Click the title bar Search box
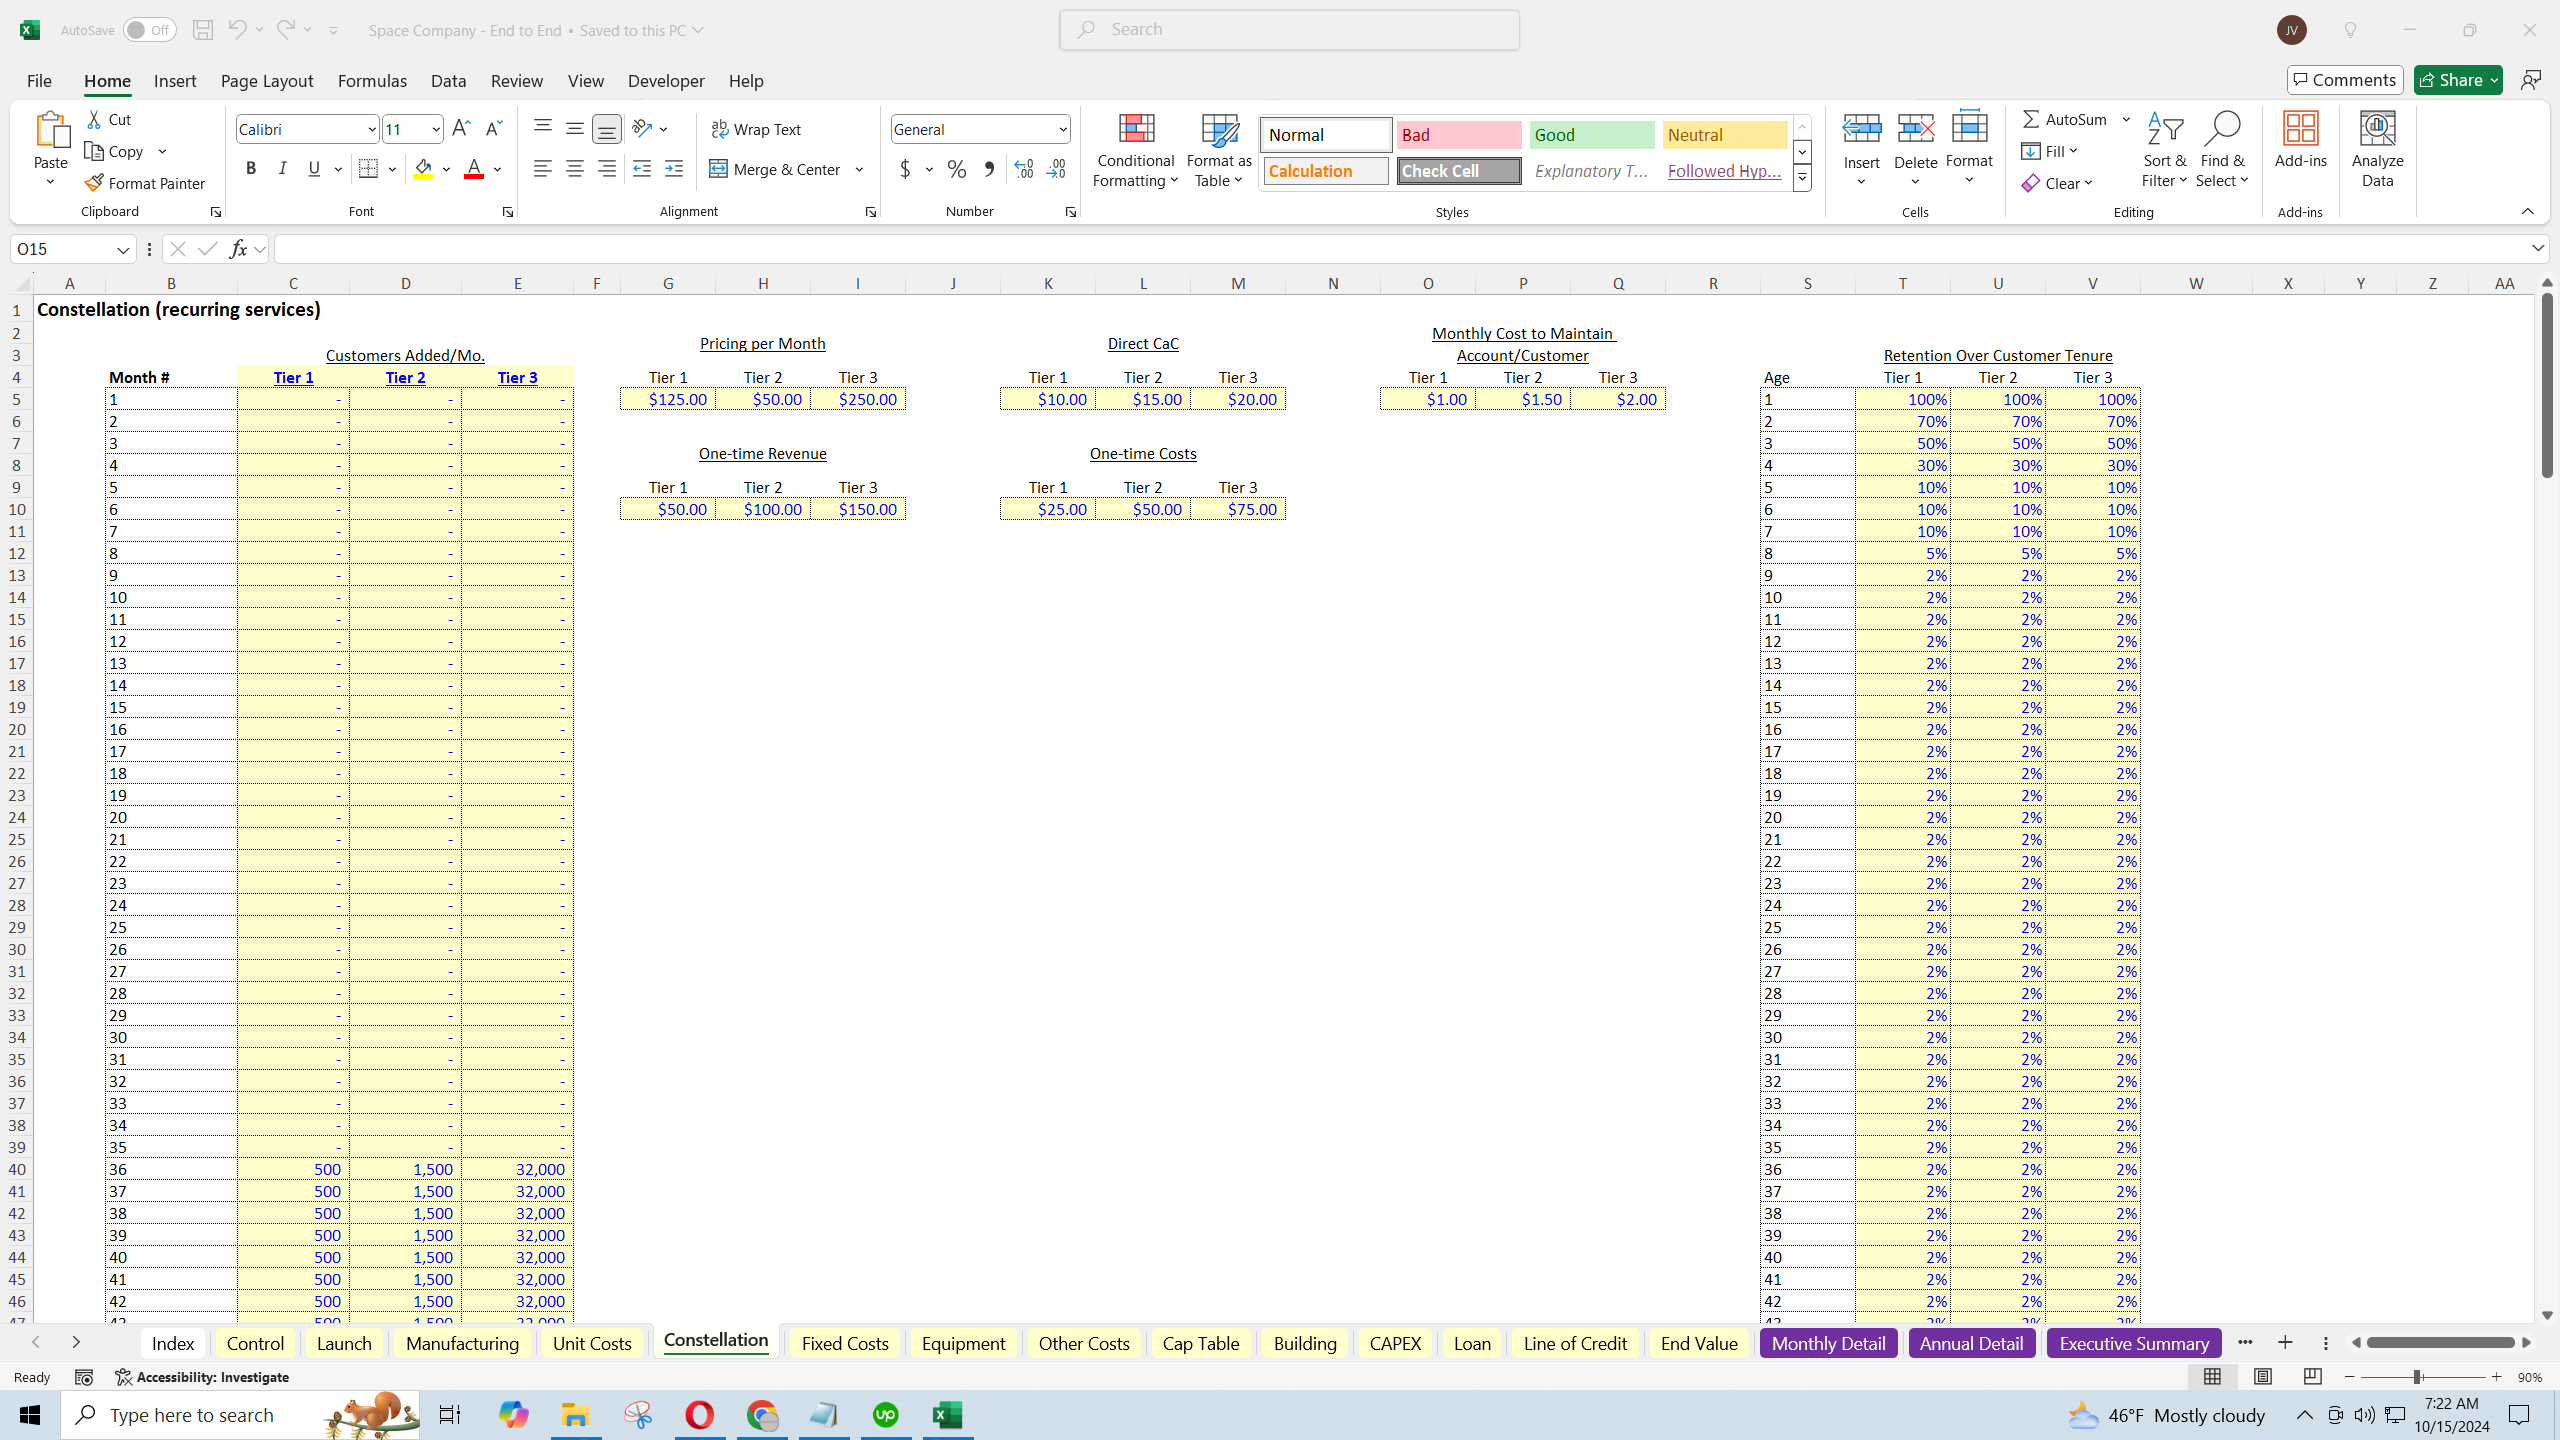The height and width of the screenshot is (1440, 2560). point(1290,30)
